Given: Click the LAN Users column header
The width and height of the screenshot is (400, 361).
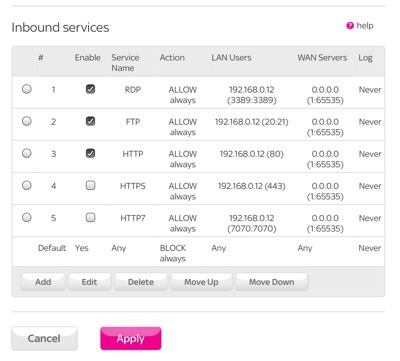Looking at the screenshot, I should coord(231,58).
